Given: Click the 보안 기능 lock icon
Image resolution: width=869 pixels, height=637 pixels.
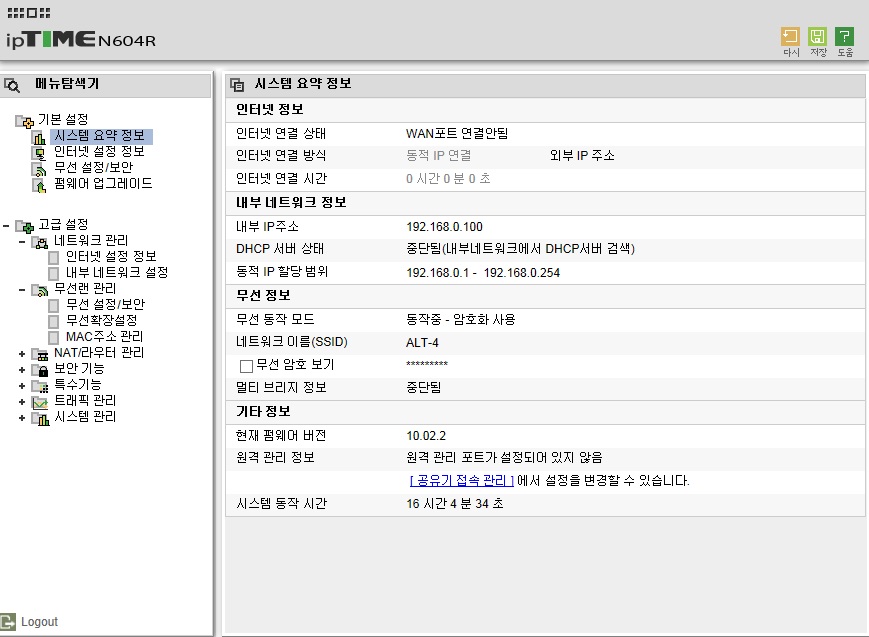Looking at the screenshot, I should coord(40,370).
